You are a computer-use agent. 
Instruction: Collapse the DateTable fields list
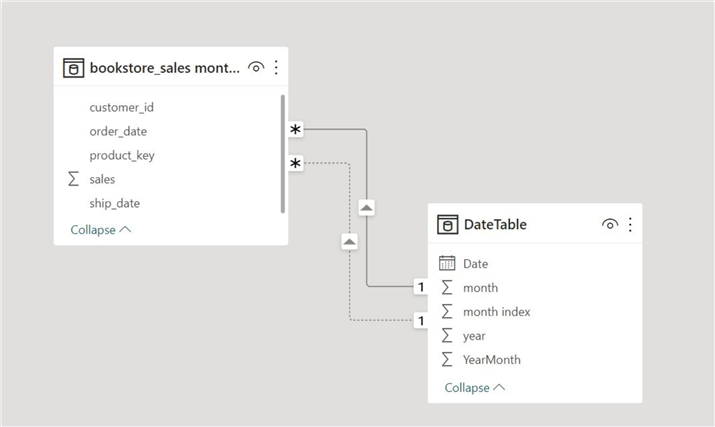[x=475, y=387]
